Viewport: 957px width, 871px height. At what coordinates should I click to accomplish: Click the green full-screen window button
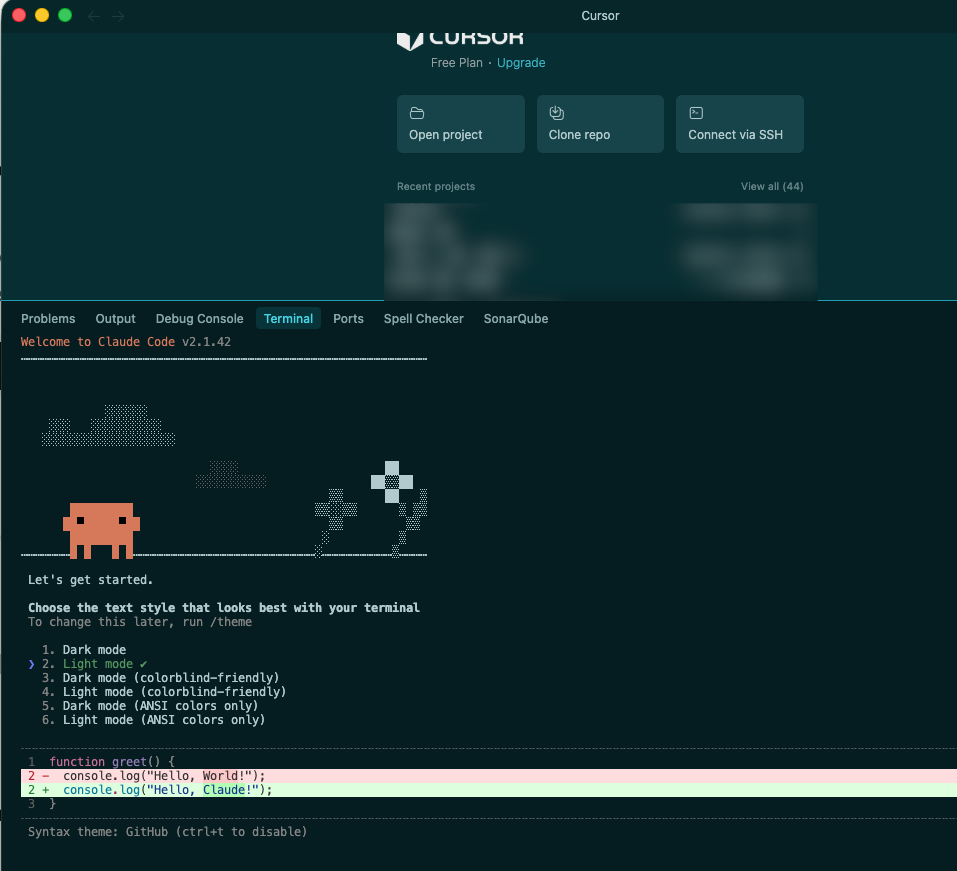65,15
